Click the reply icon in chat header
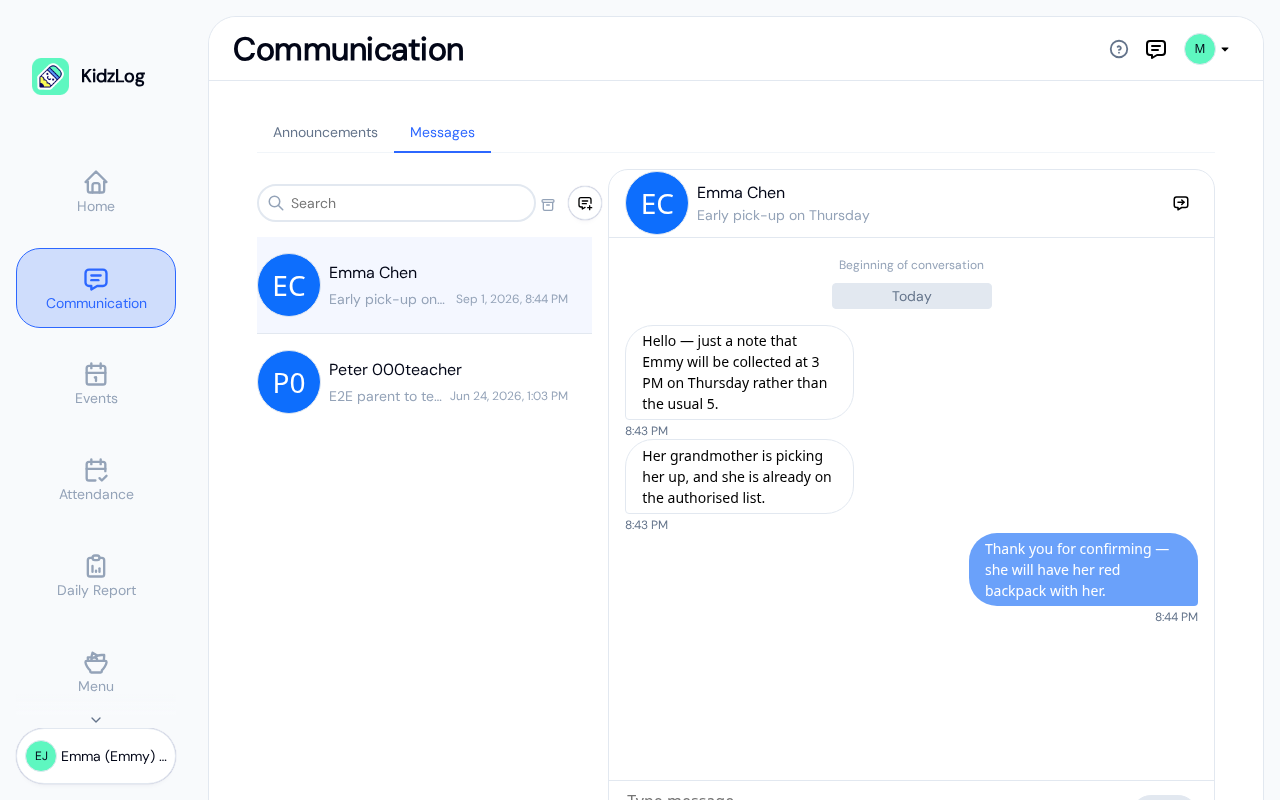The height and width of the screenshot is (800, 1280). pyautogui.click(x=1181, y=203)
